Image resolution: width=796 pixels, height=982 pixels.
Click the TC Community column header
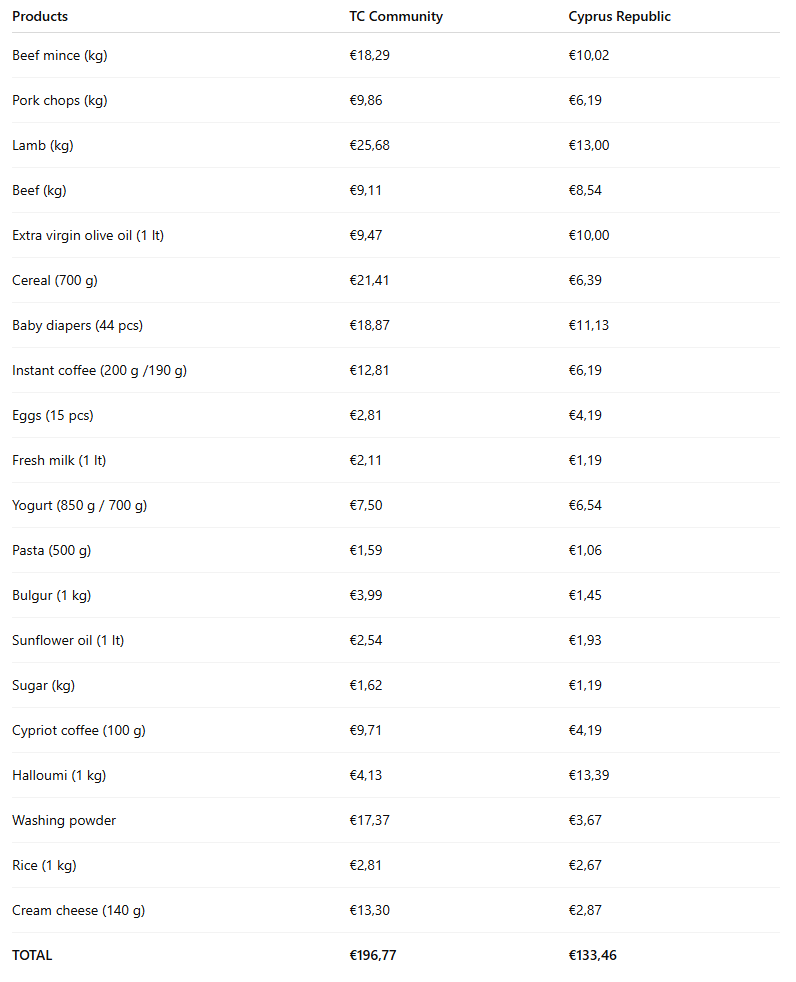(395, 16)
